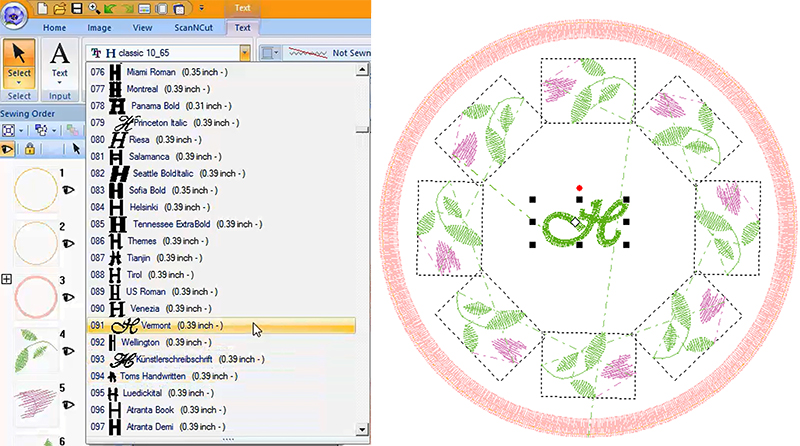Screen dimensions: 800x446
Task: Switch to the ScanNCut tab
Action: pos(193,28)
